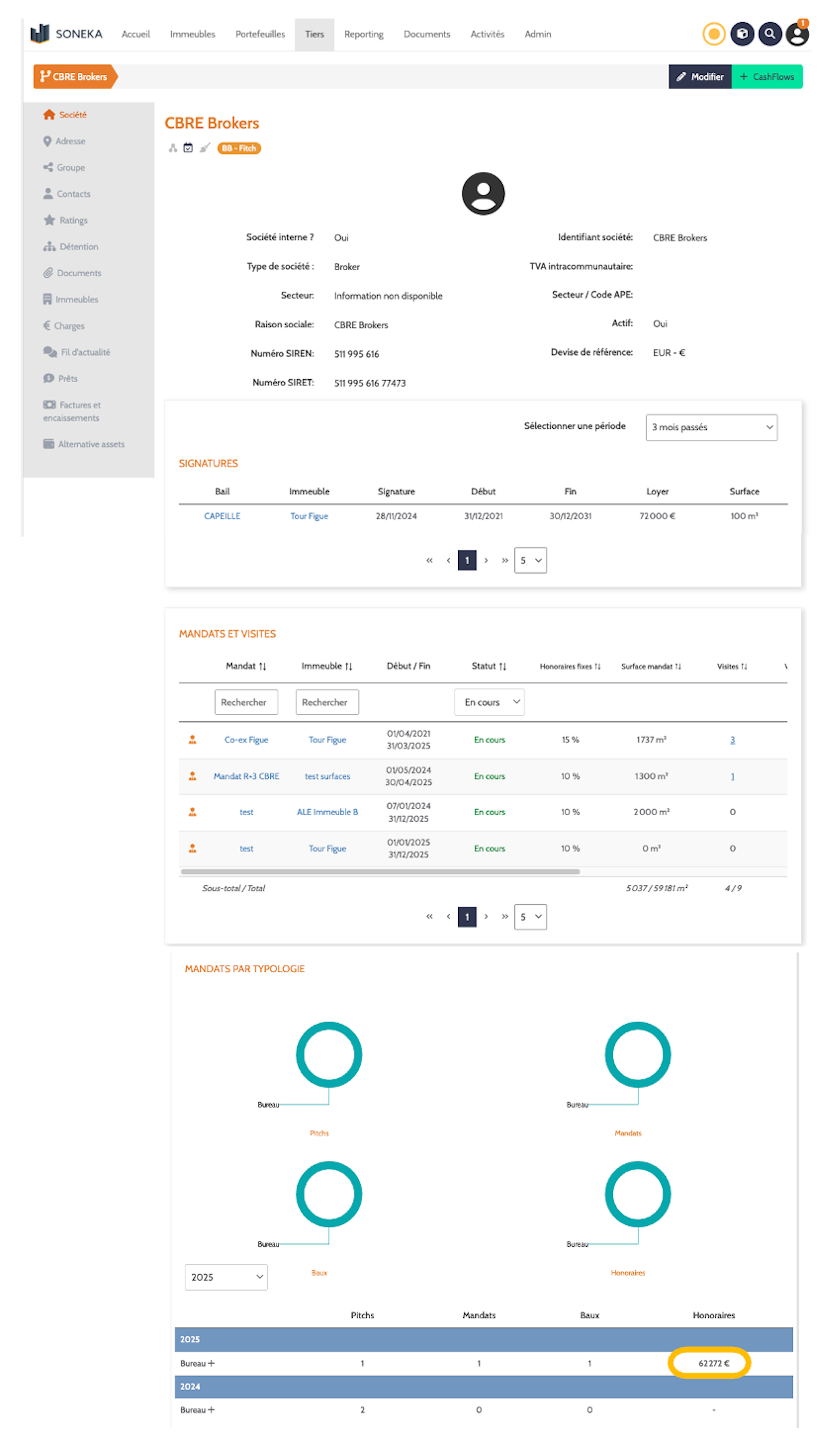Open the Mandat R+3 CBRE link
This screenshot has height=1440, width=833.
coord(246,776)
